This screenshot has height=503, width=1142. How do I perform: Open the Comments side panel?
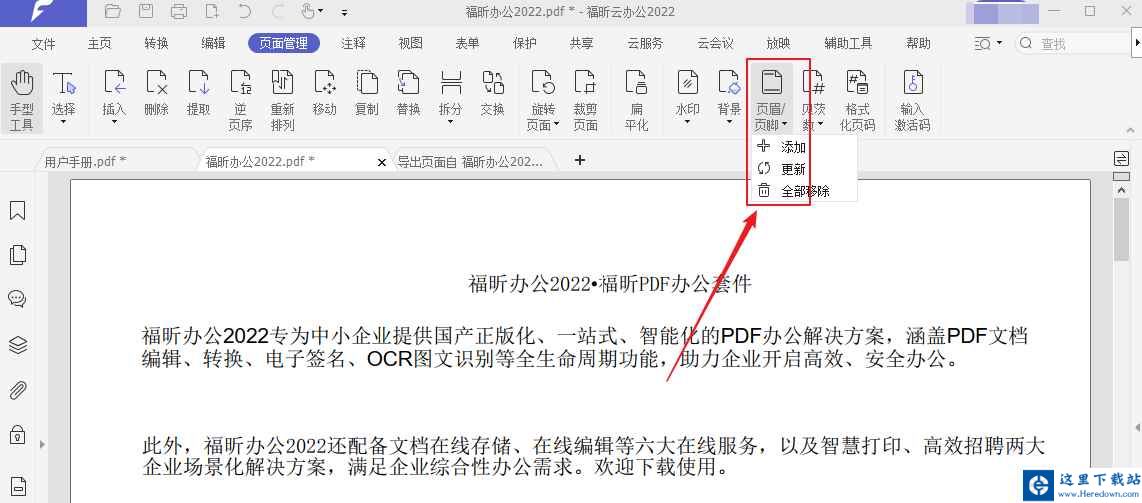coord(17,298)
